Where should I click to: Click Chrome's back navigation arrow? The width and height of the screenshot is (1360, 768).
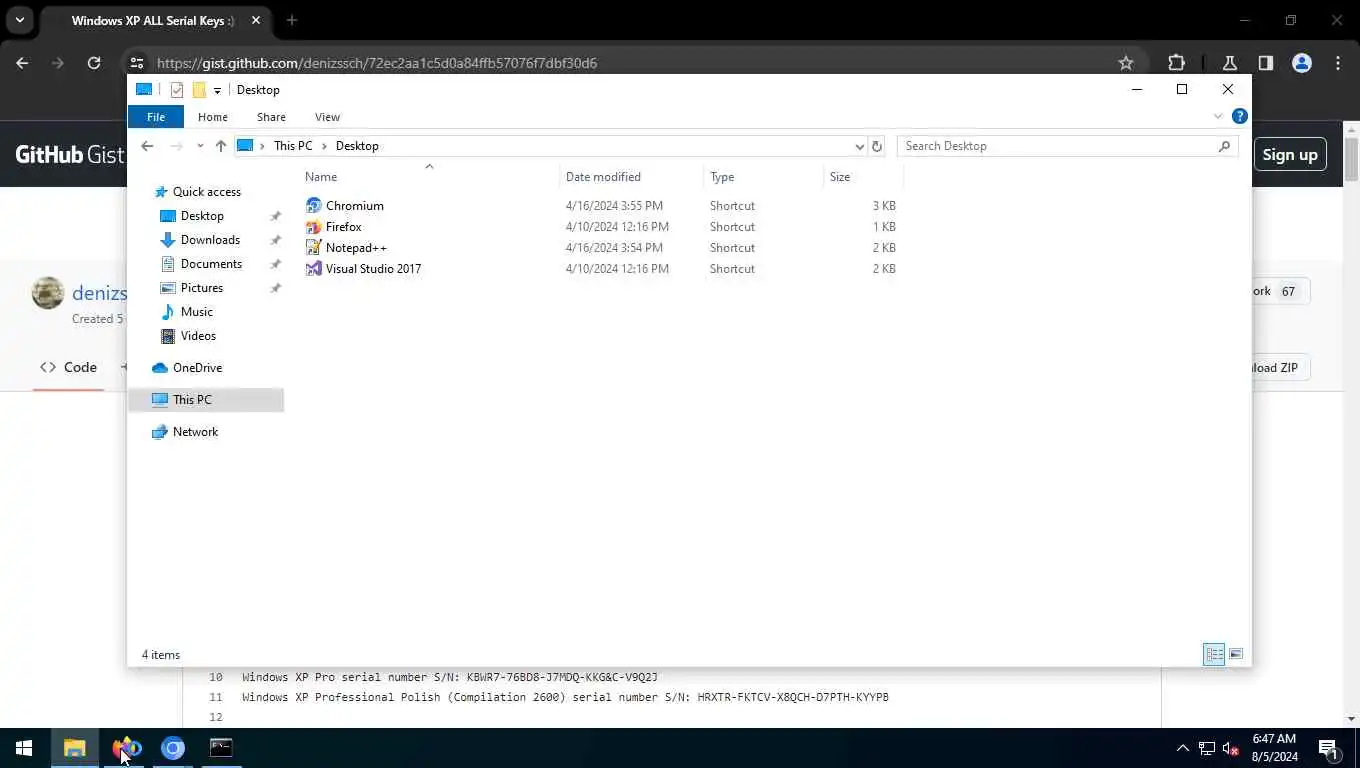coord(22,63)
